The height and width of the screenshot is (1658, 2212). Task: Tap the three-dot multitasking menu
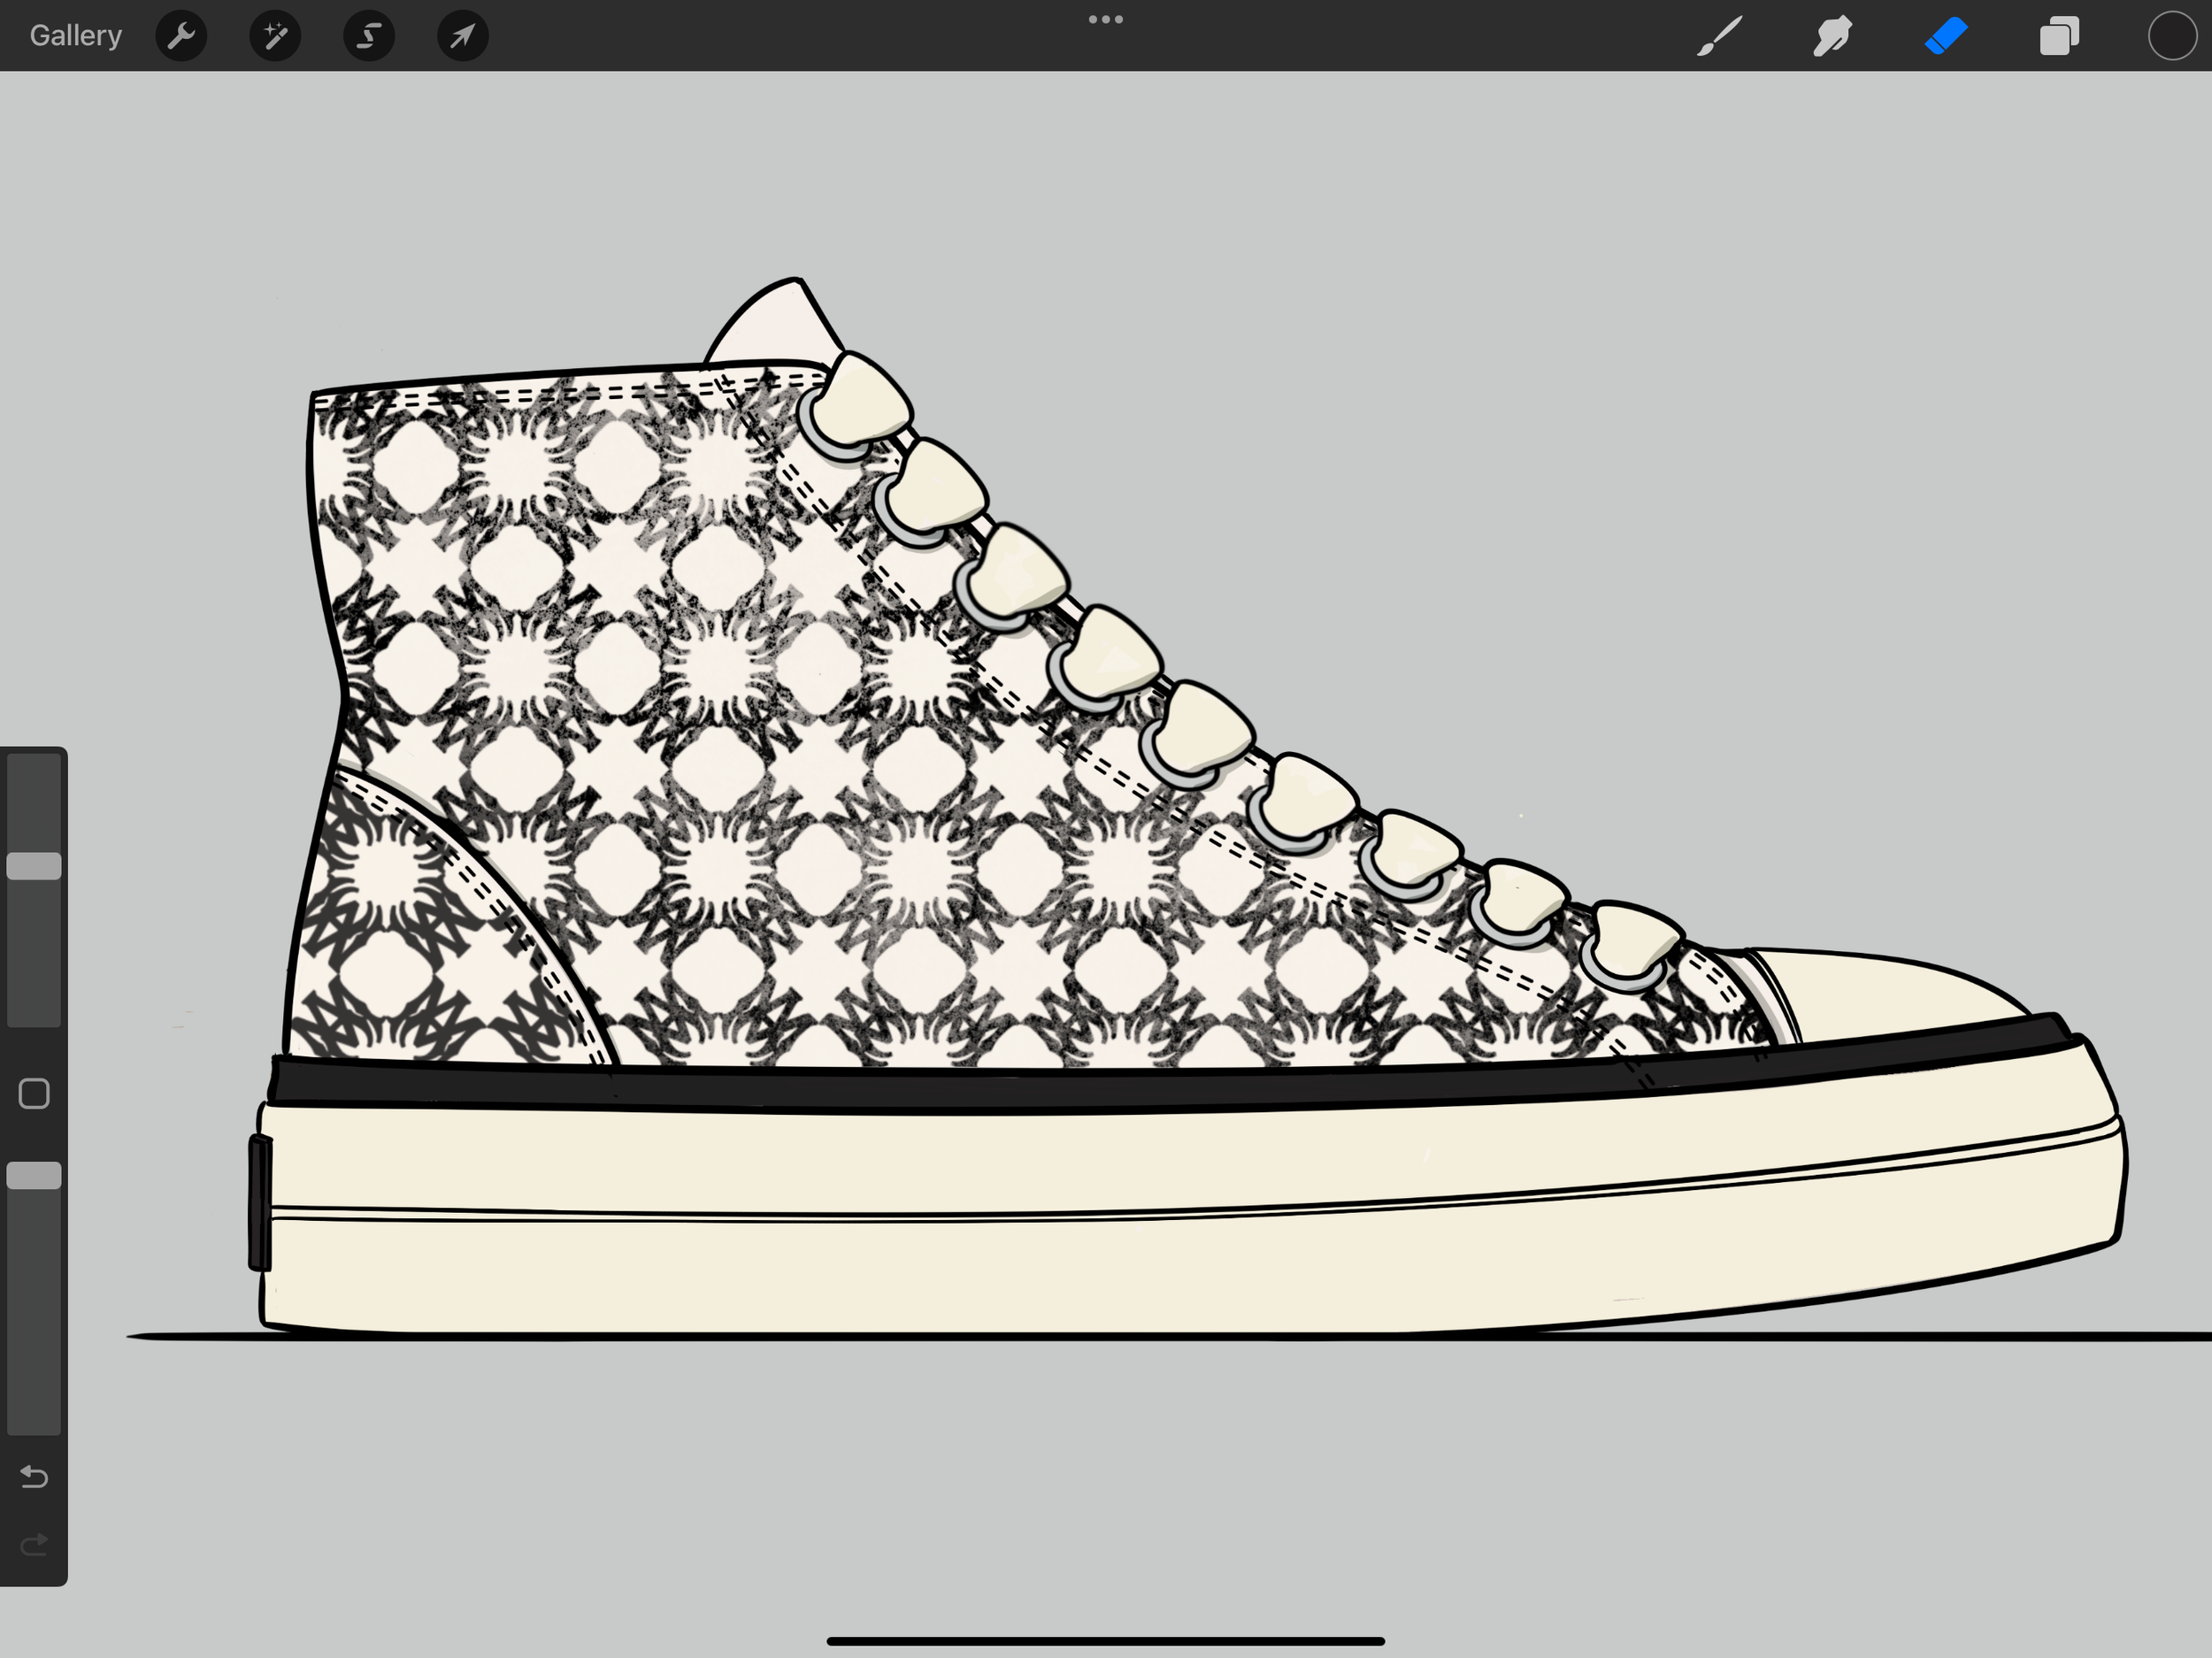click(x=1105, y=19)
